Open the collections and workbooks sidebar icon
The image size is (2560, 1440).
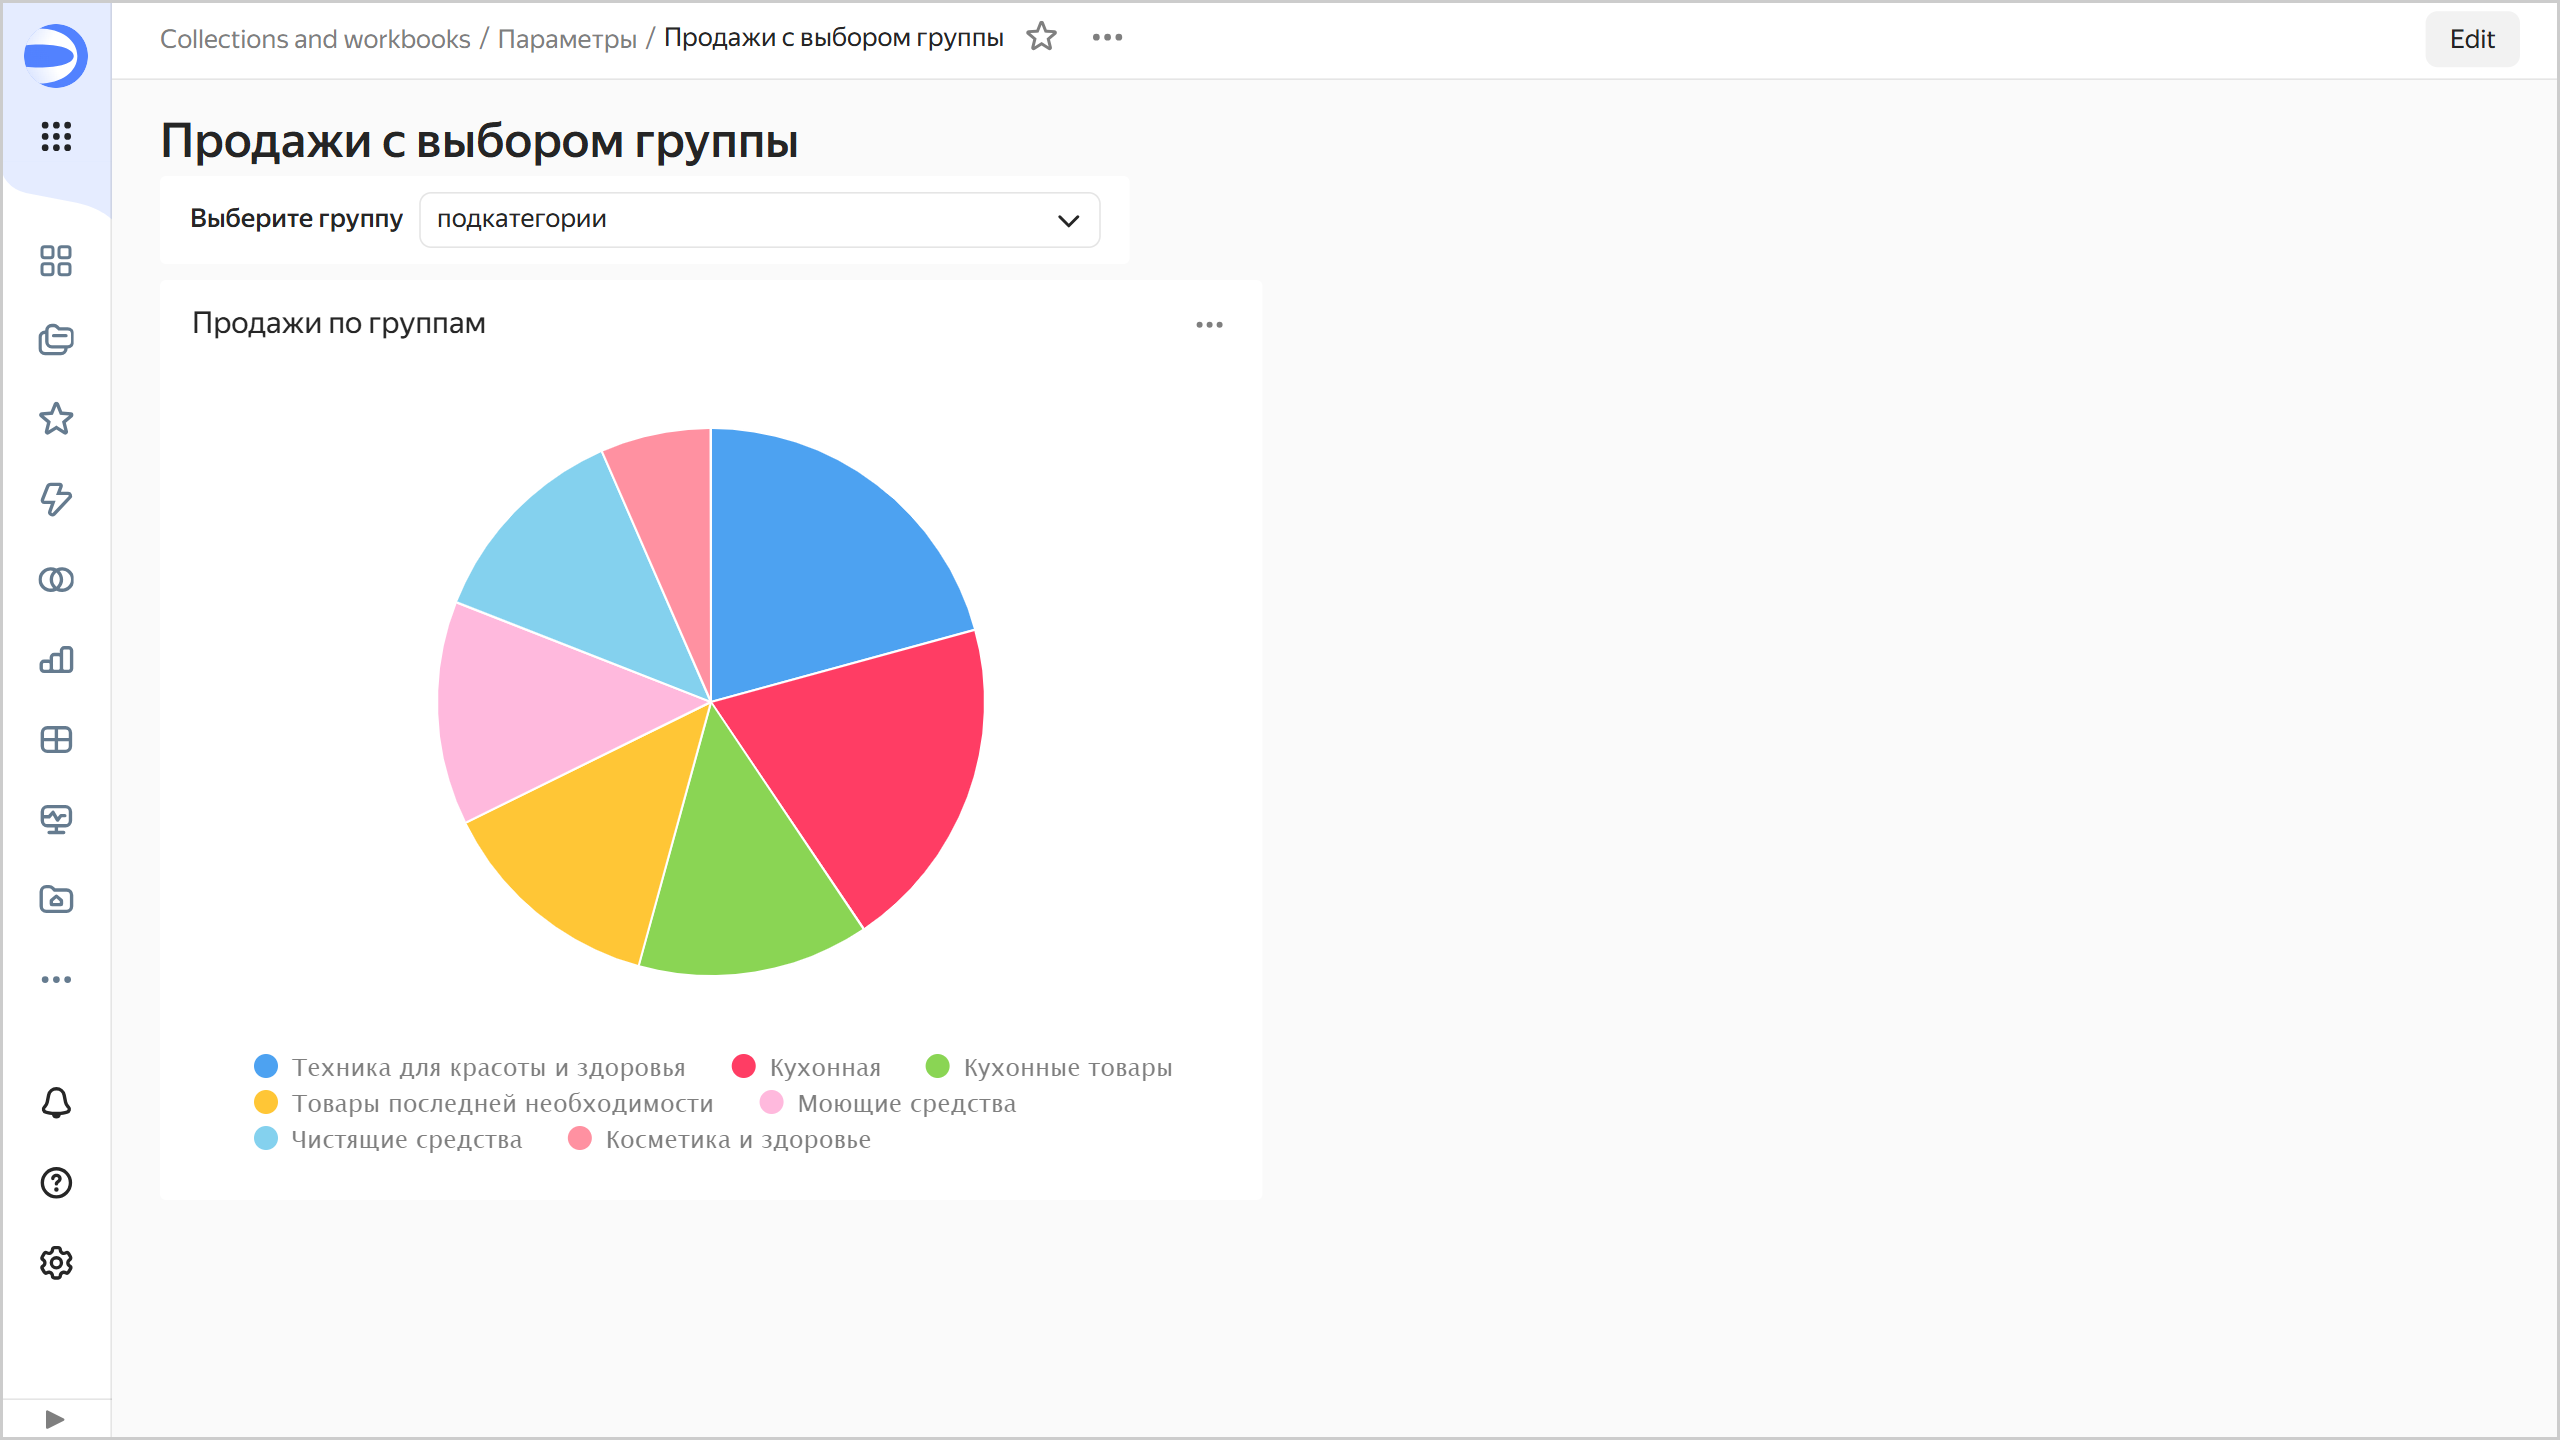[56, 340]
